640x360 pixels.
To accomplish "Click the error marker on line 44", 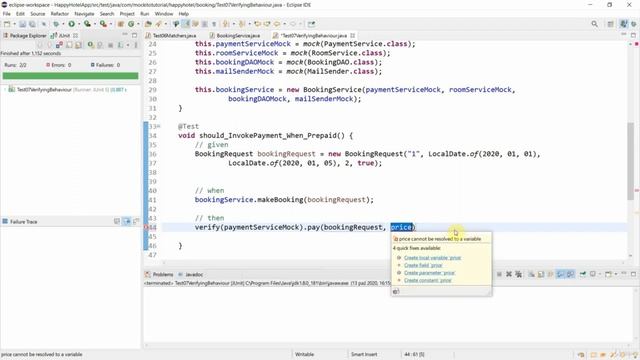I will (147, 227).
